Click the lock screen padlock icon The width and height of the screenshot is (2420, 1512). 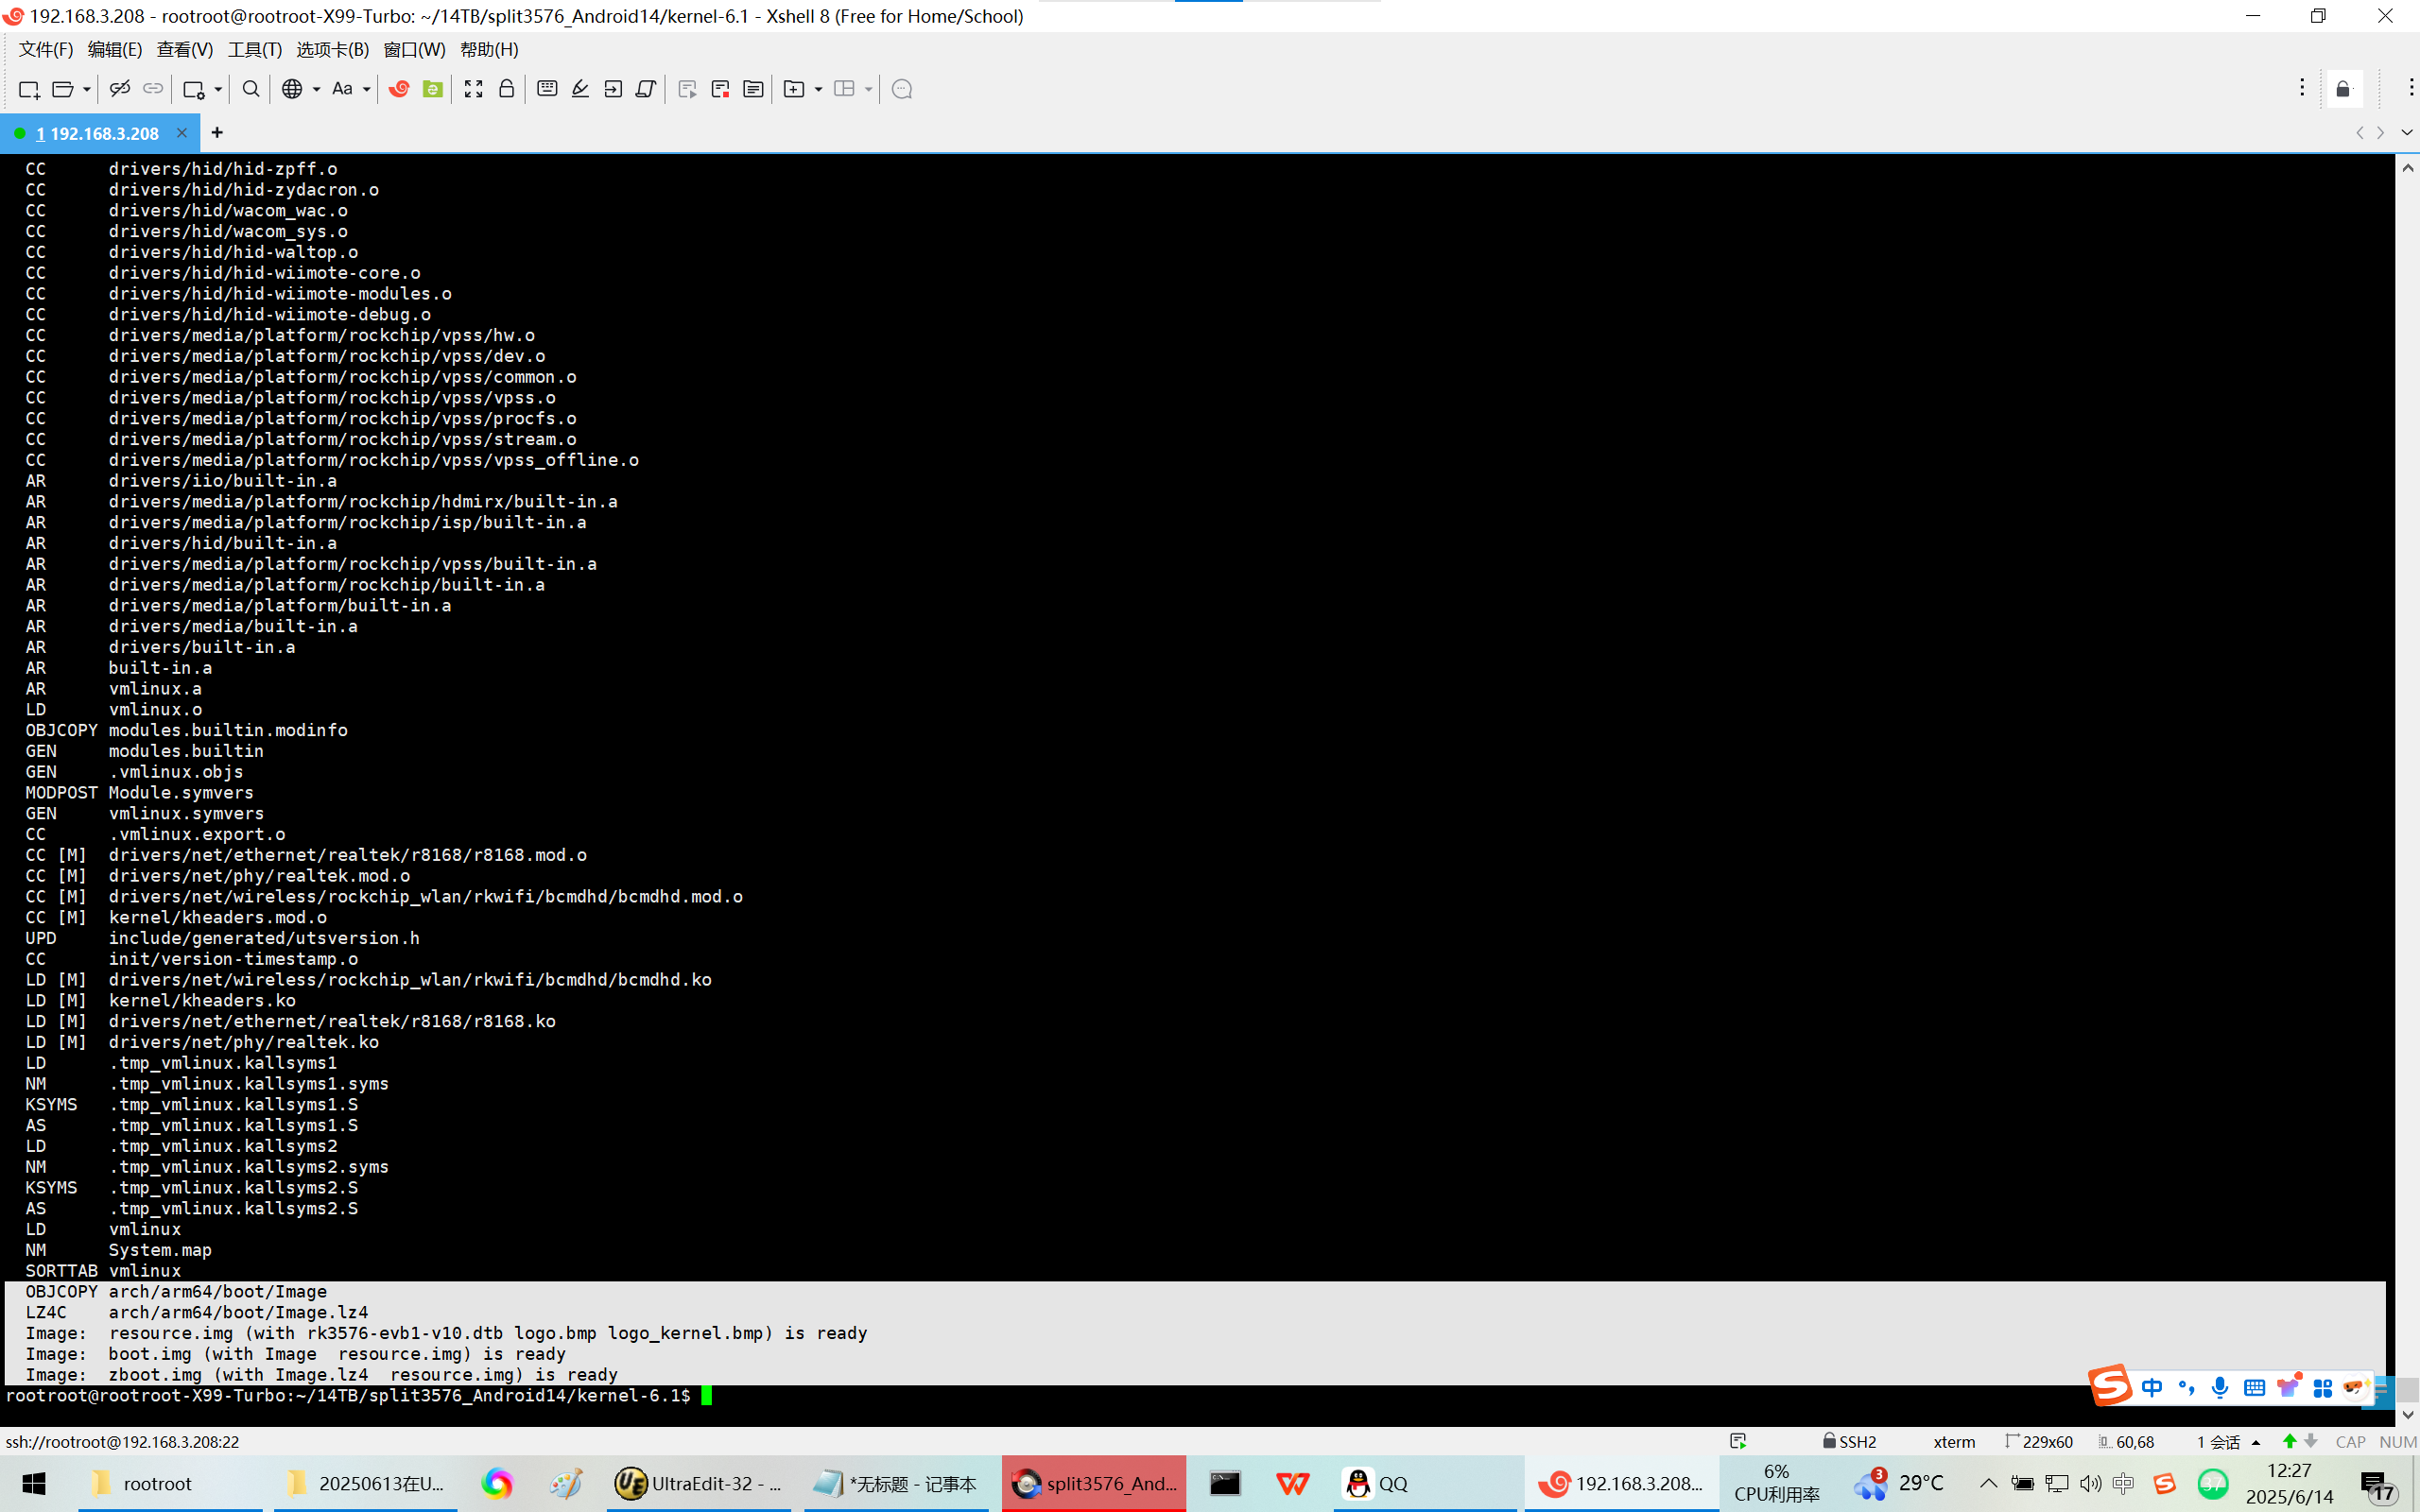(506, 89)
